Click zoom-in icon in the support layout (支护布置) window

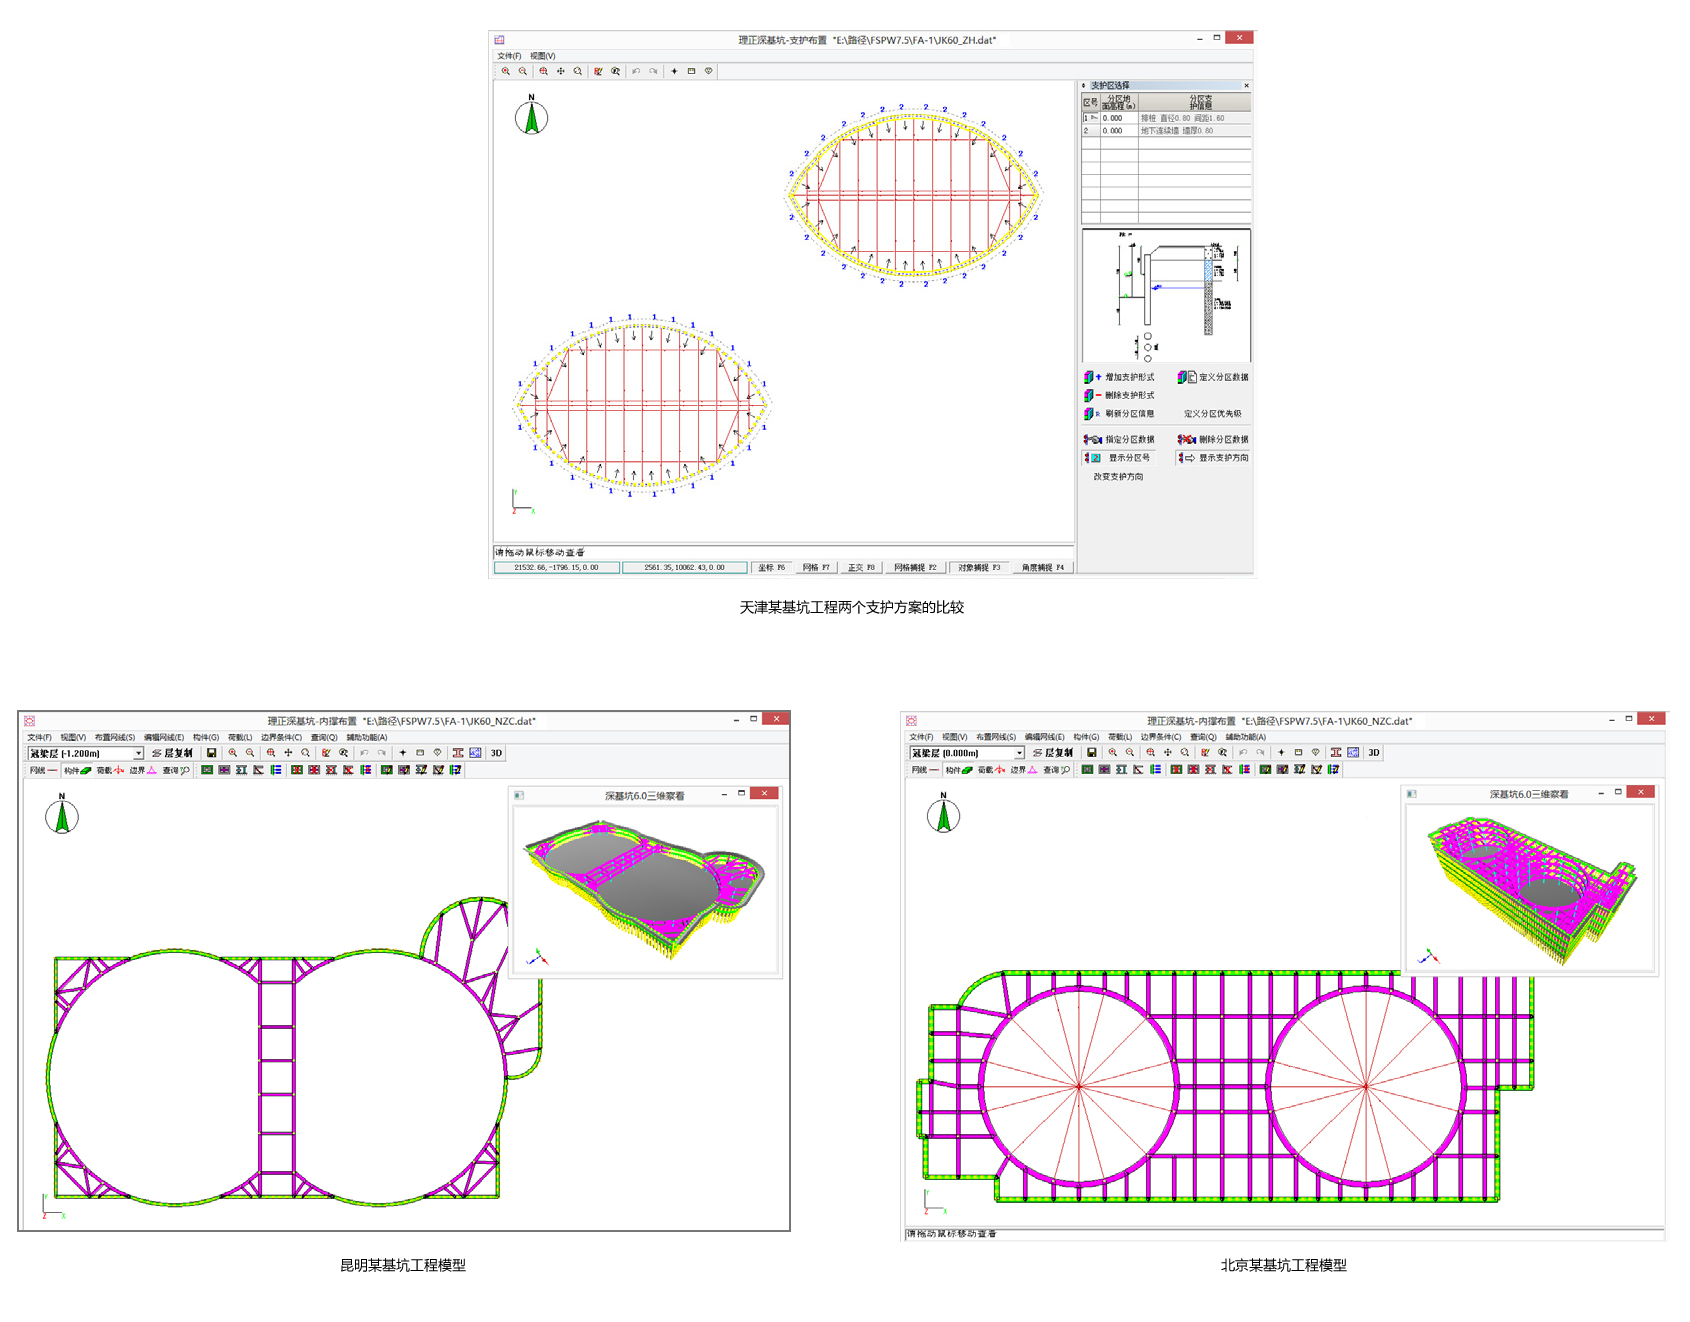506,72
